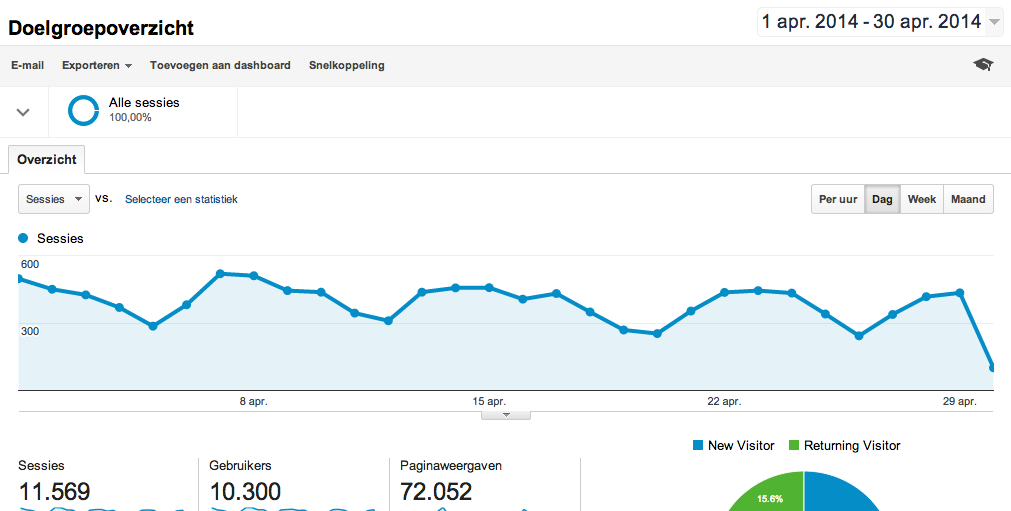Click the Sessies value 11.569
Viewport: 1011px width, 511px height.
[x=54, y=492]
